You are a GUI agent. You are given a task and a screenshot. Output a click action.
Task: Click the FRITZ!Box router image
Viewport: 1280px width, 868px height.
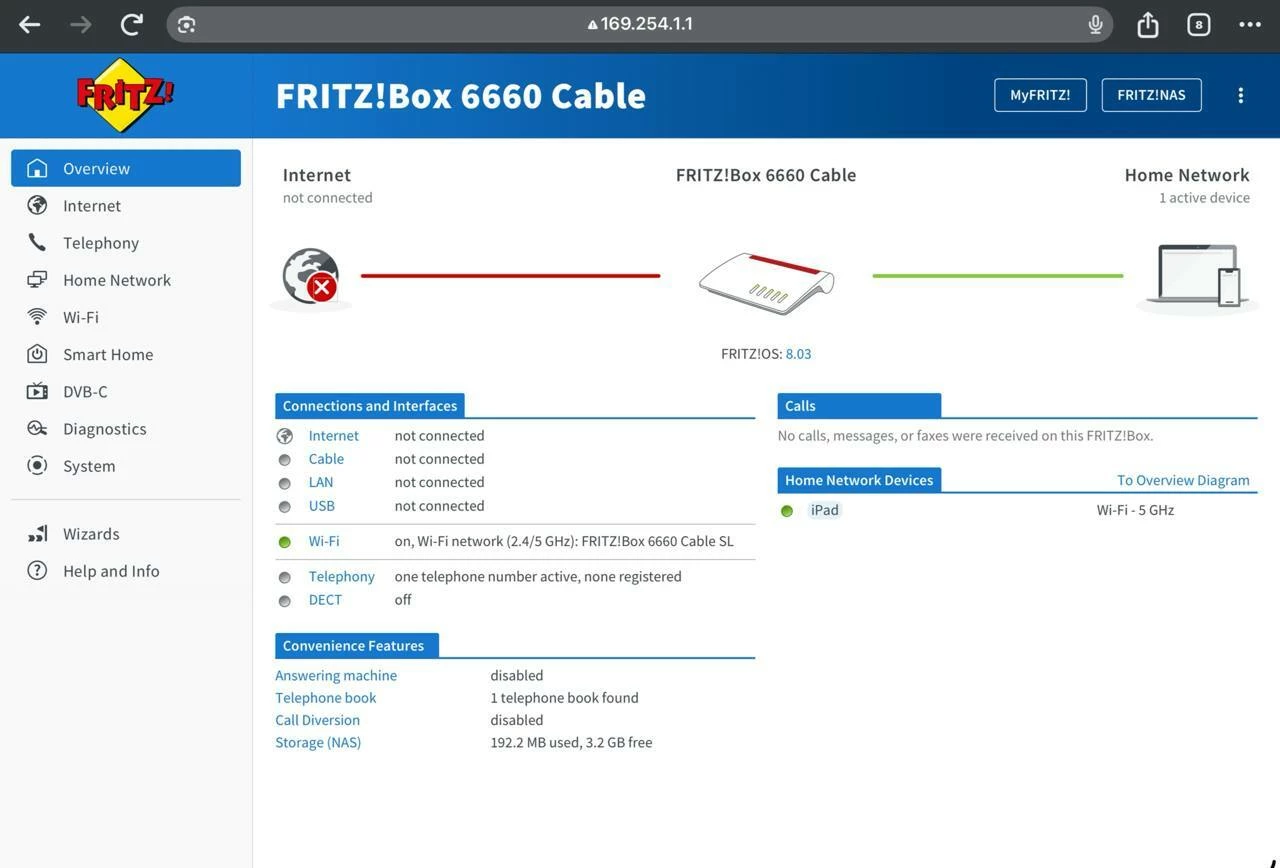(x=766, y=283)
